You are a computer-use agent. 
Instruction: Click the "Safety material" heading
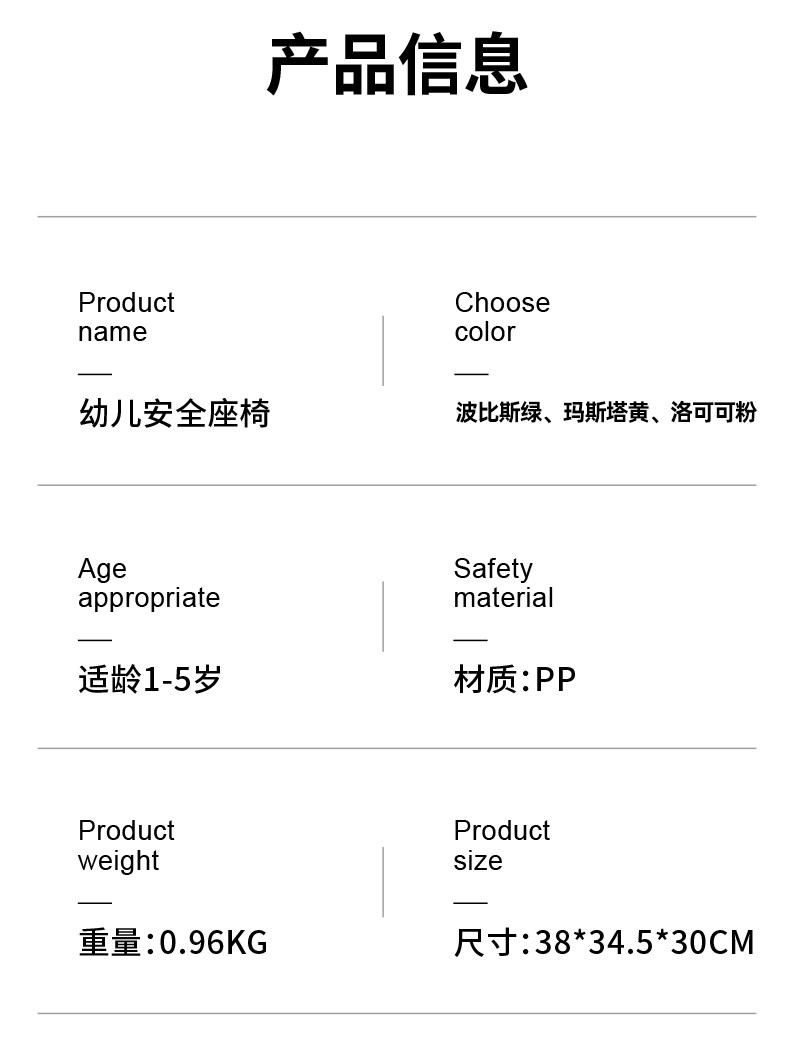(503, 583)
